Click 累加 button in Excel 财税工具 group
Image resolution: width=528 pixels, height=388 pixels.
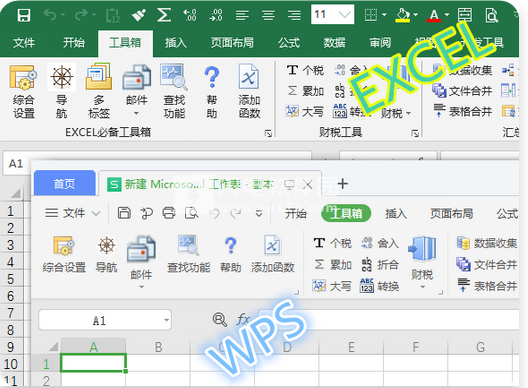(305, 91)
